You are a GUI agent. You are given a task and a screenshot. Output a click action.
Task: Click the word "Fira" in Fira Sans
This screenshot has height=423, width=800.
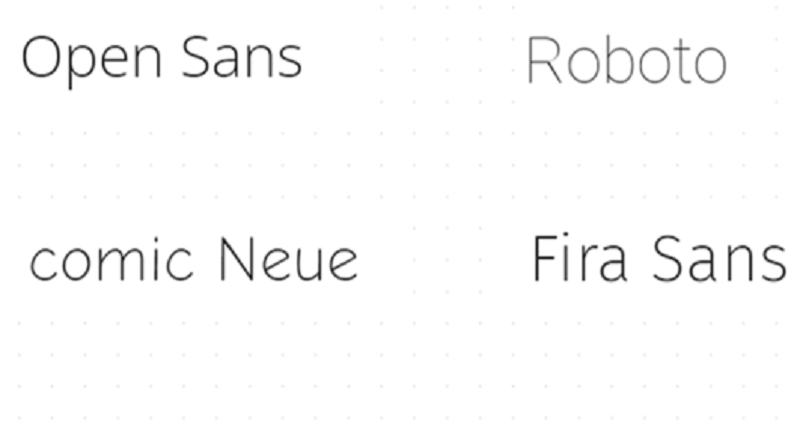[x=580, y=258]
